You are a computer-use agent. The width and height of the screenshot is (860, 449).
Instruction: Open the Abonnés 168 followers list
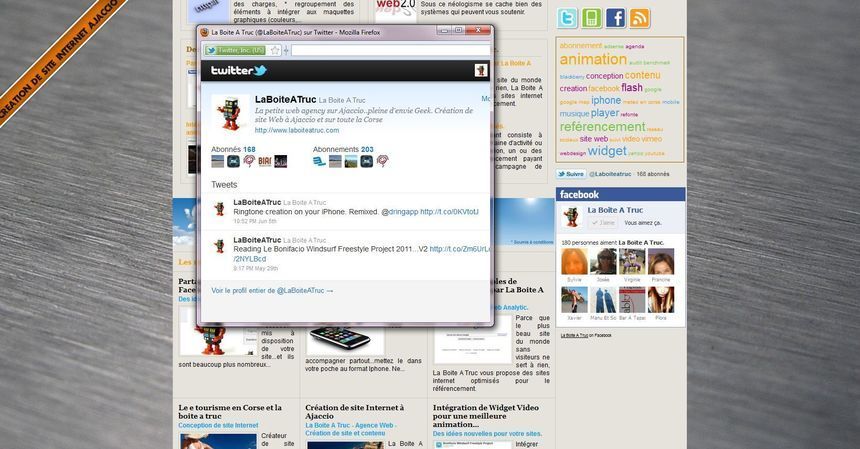pos(233,149)
